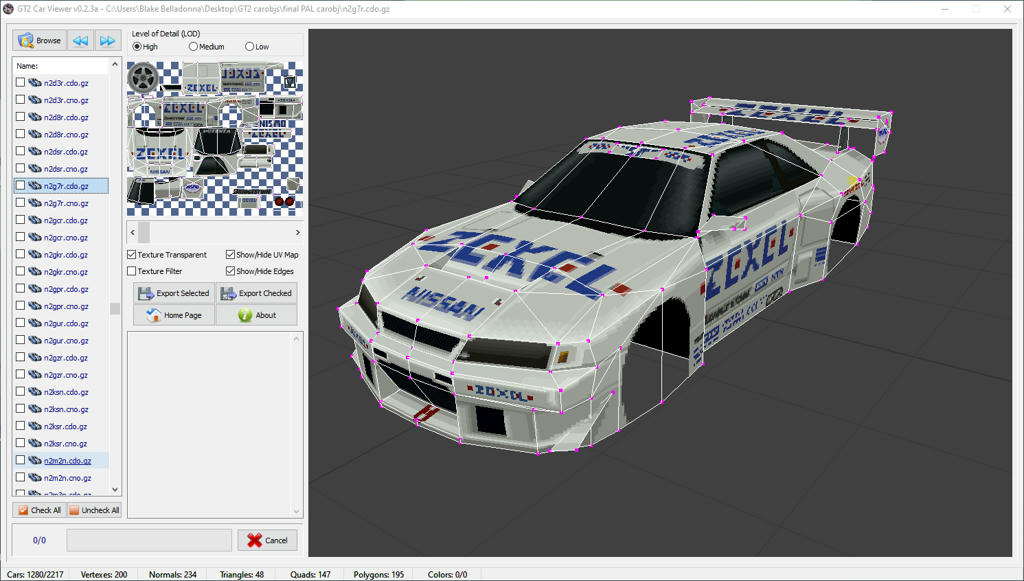Click car icon beside n2d8r.cdo.gz
The width and height of the screenshot is (1024, 581).
click(x=35, y=117)
